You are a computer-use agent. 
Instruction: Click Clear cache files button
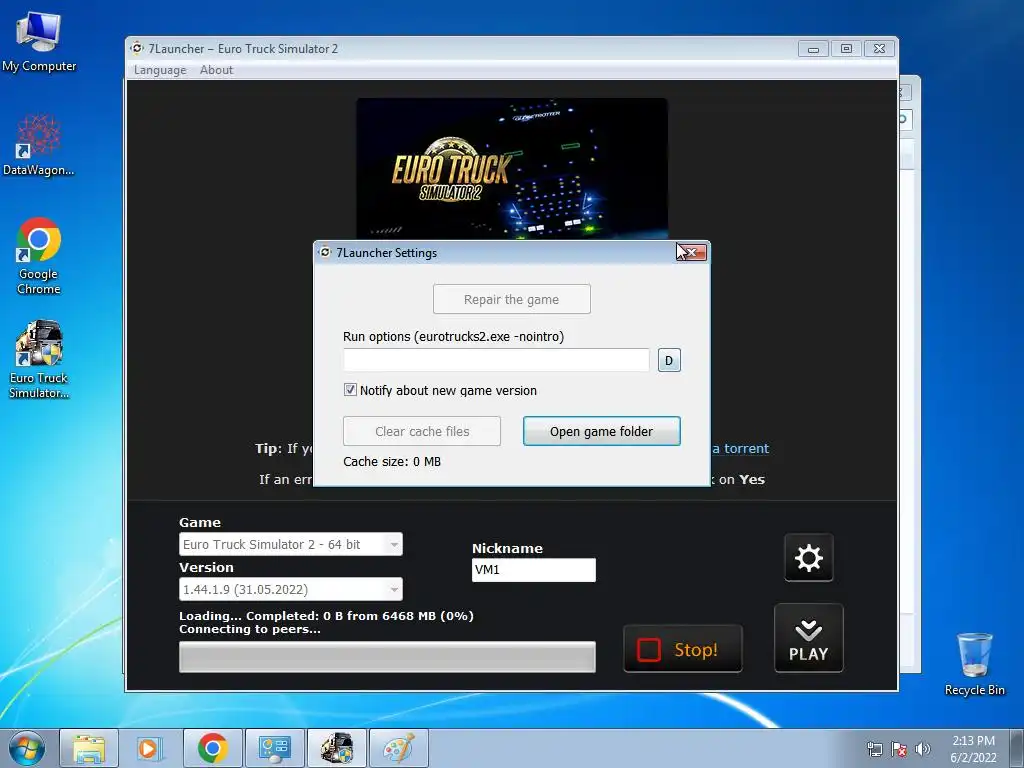pos(422,431)
